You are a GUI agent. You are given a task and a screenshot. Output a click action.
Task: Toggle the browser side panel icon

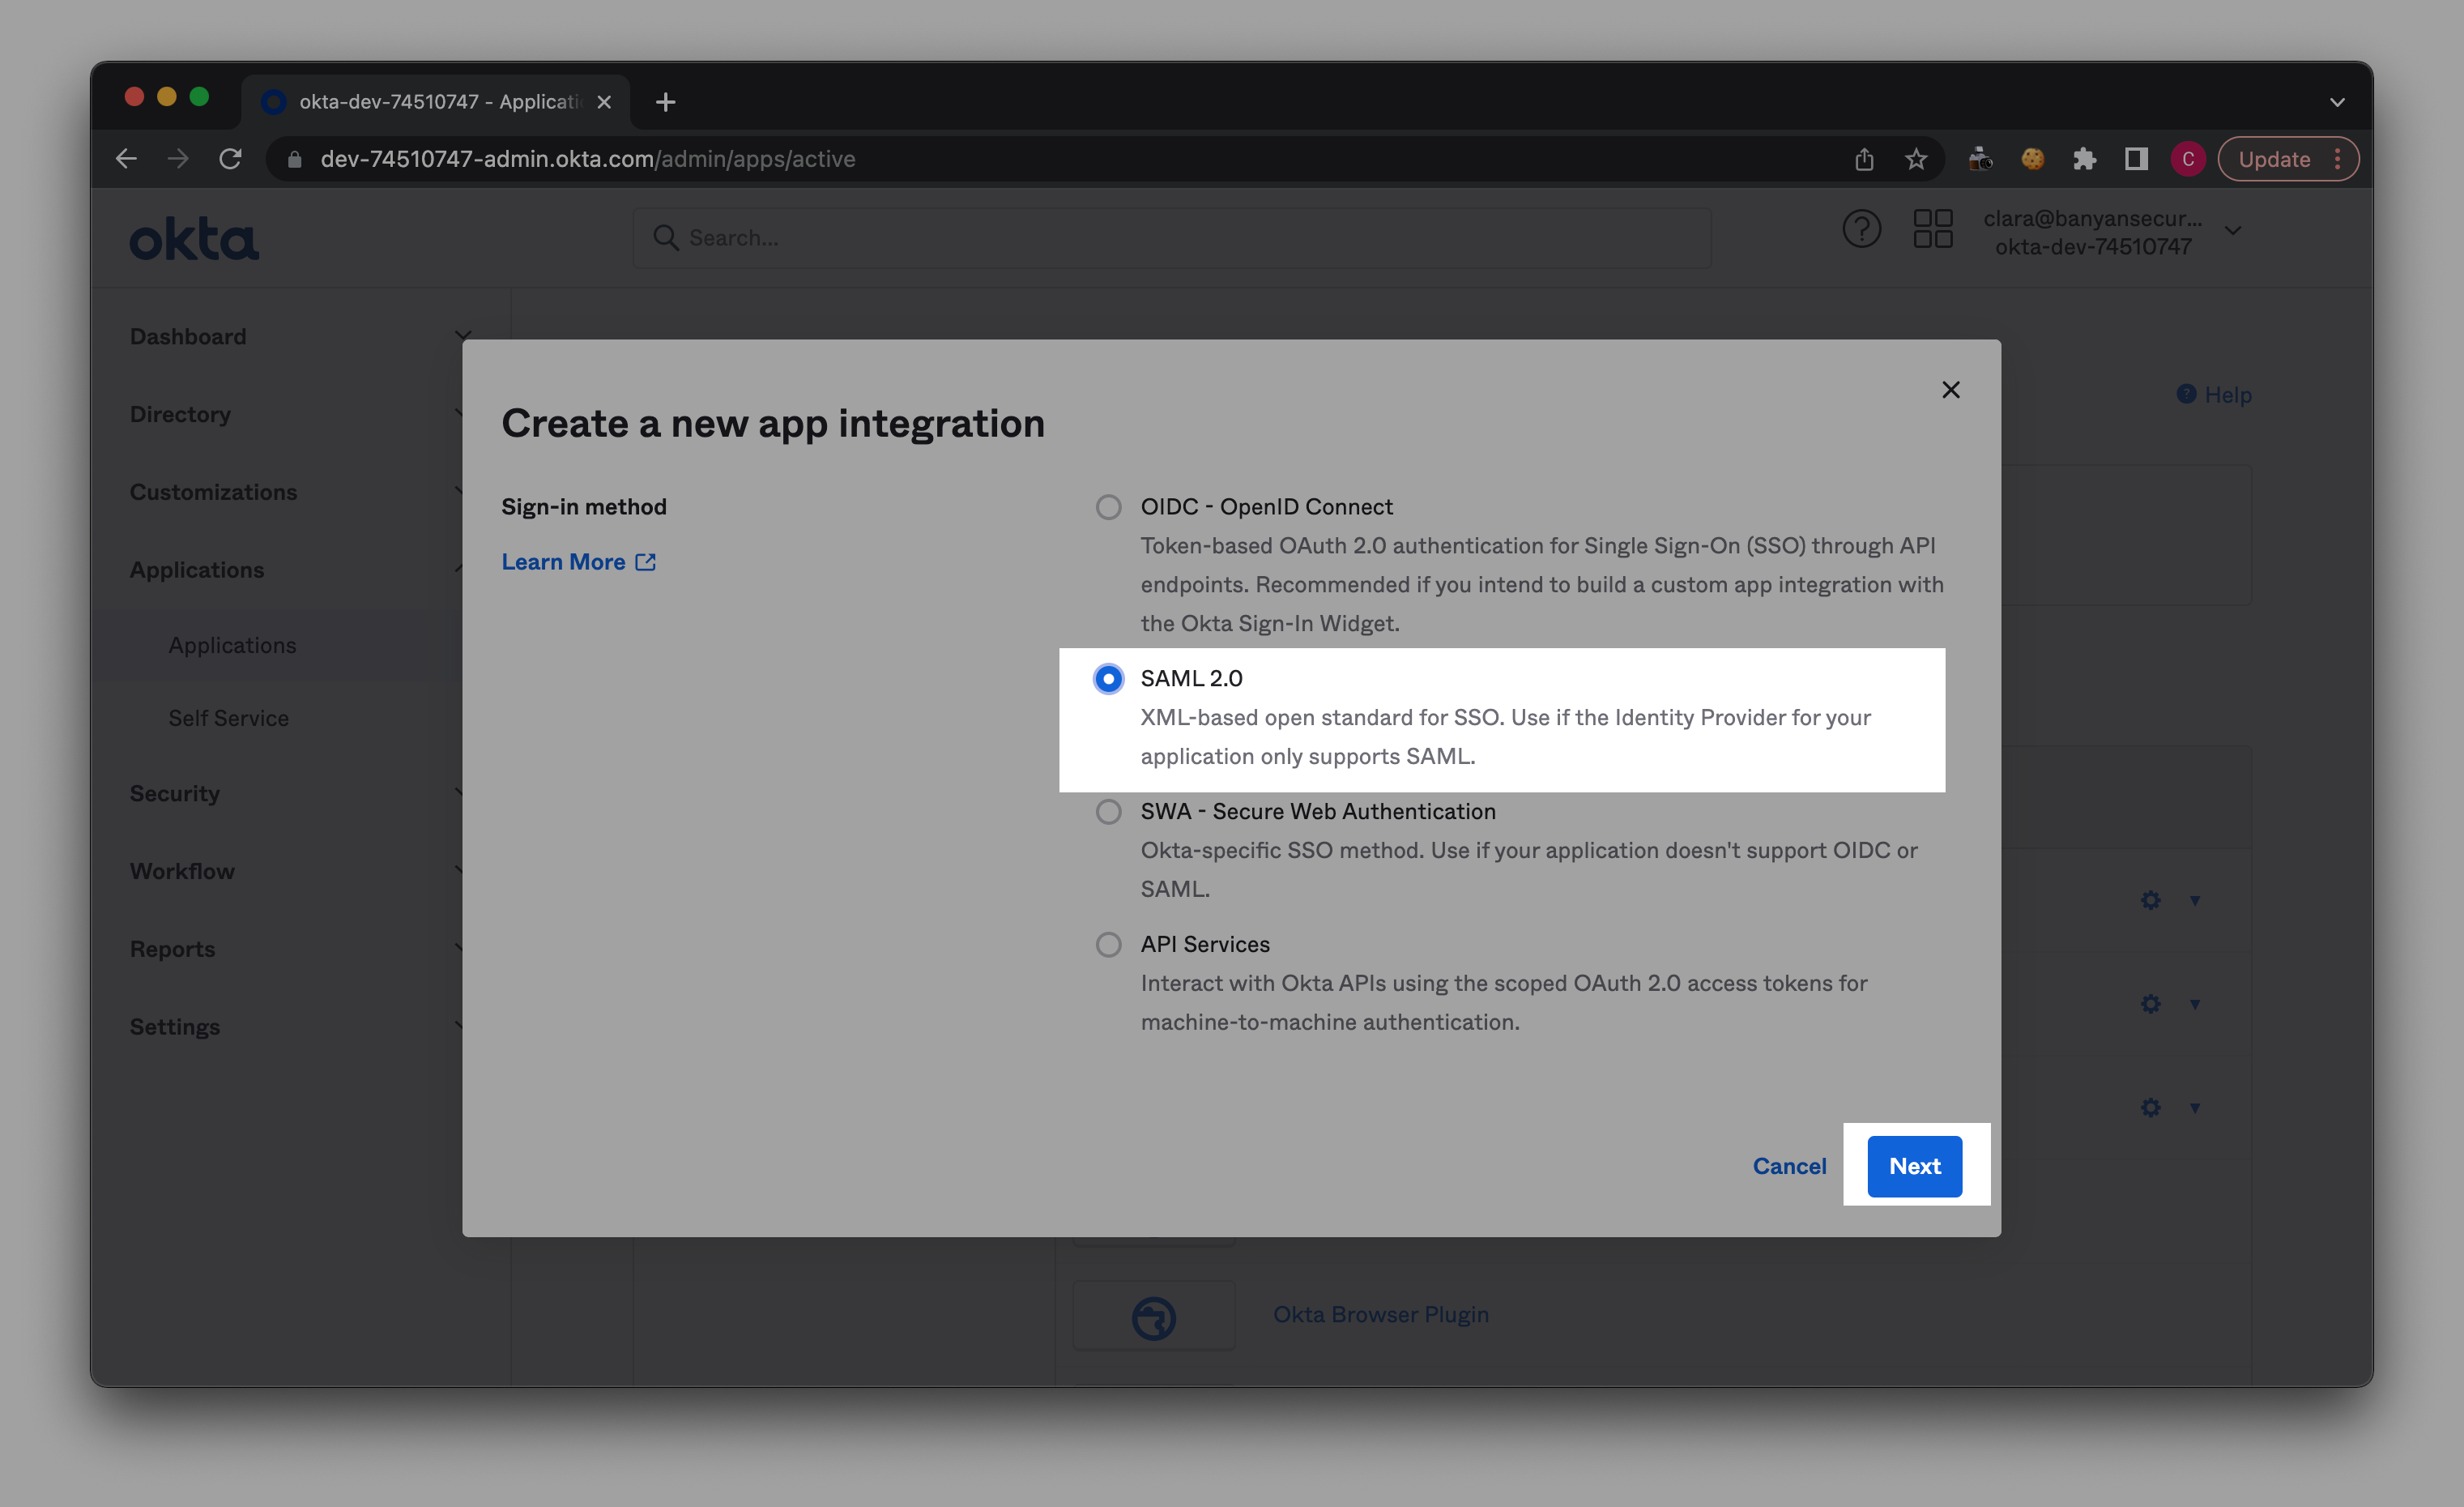click(x=2136, y=159)
